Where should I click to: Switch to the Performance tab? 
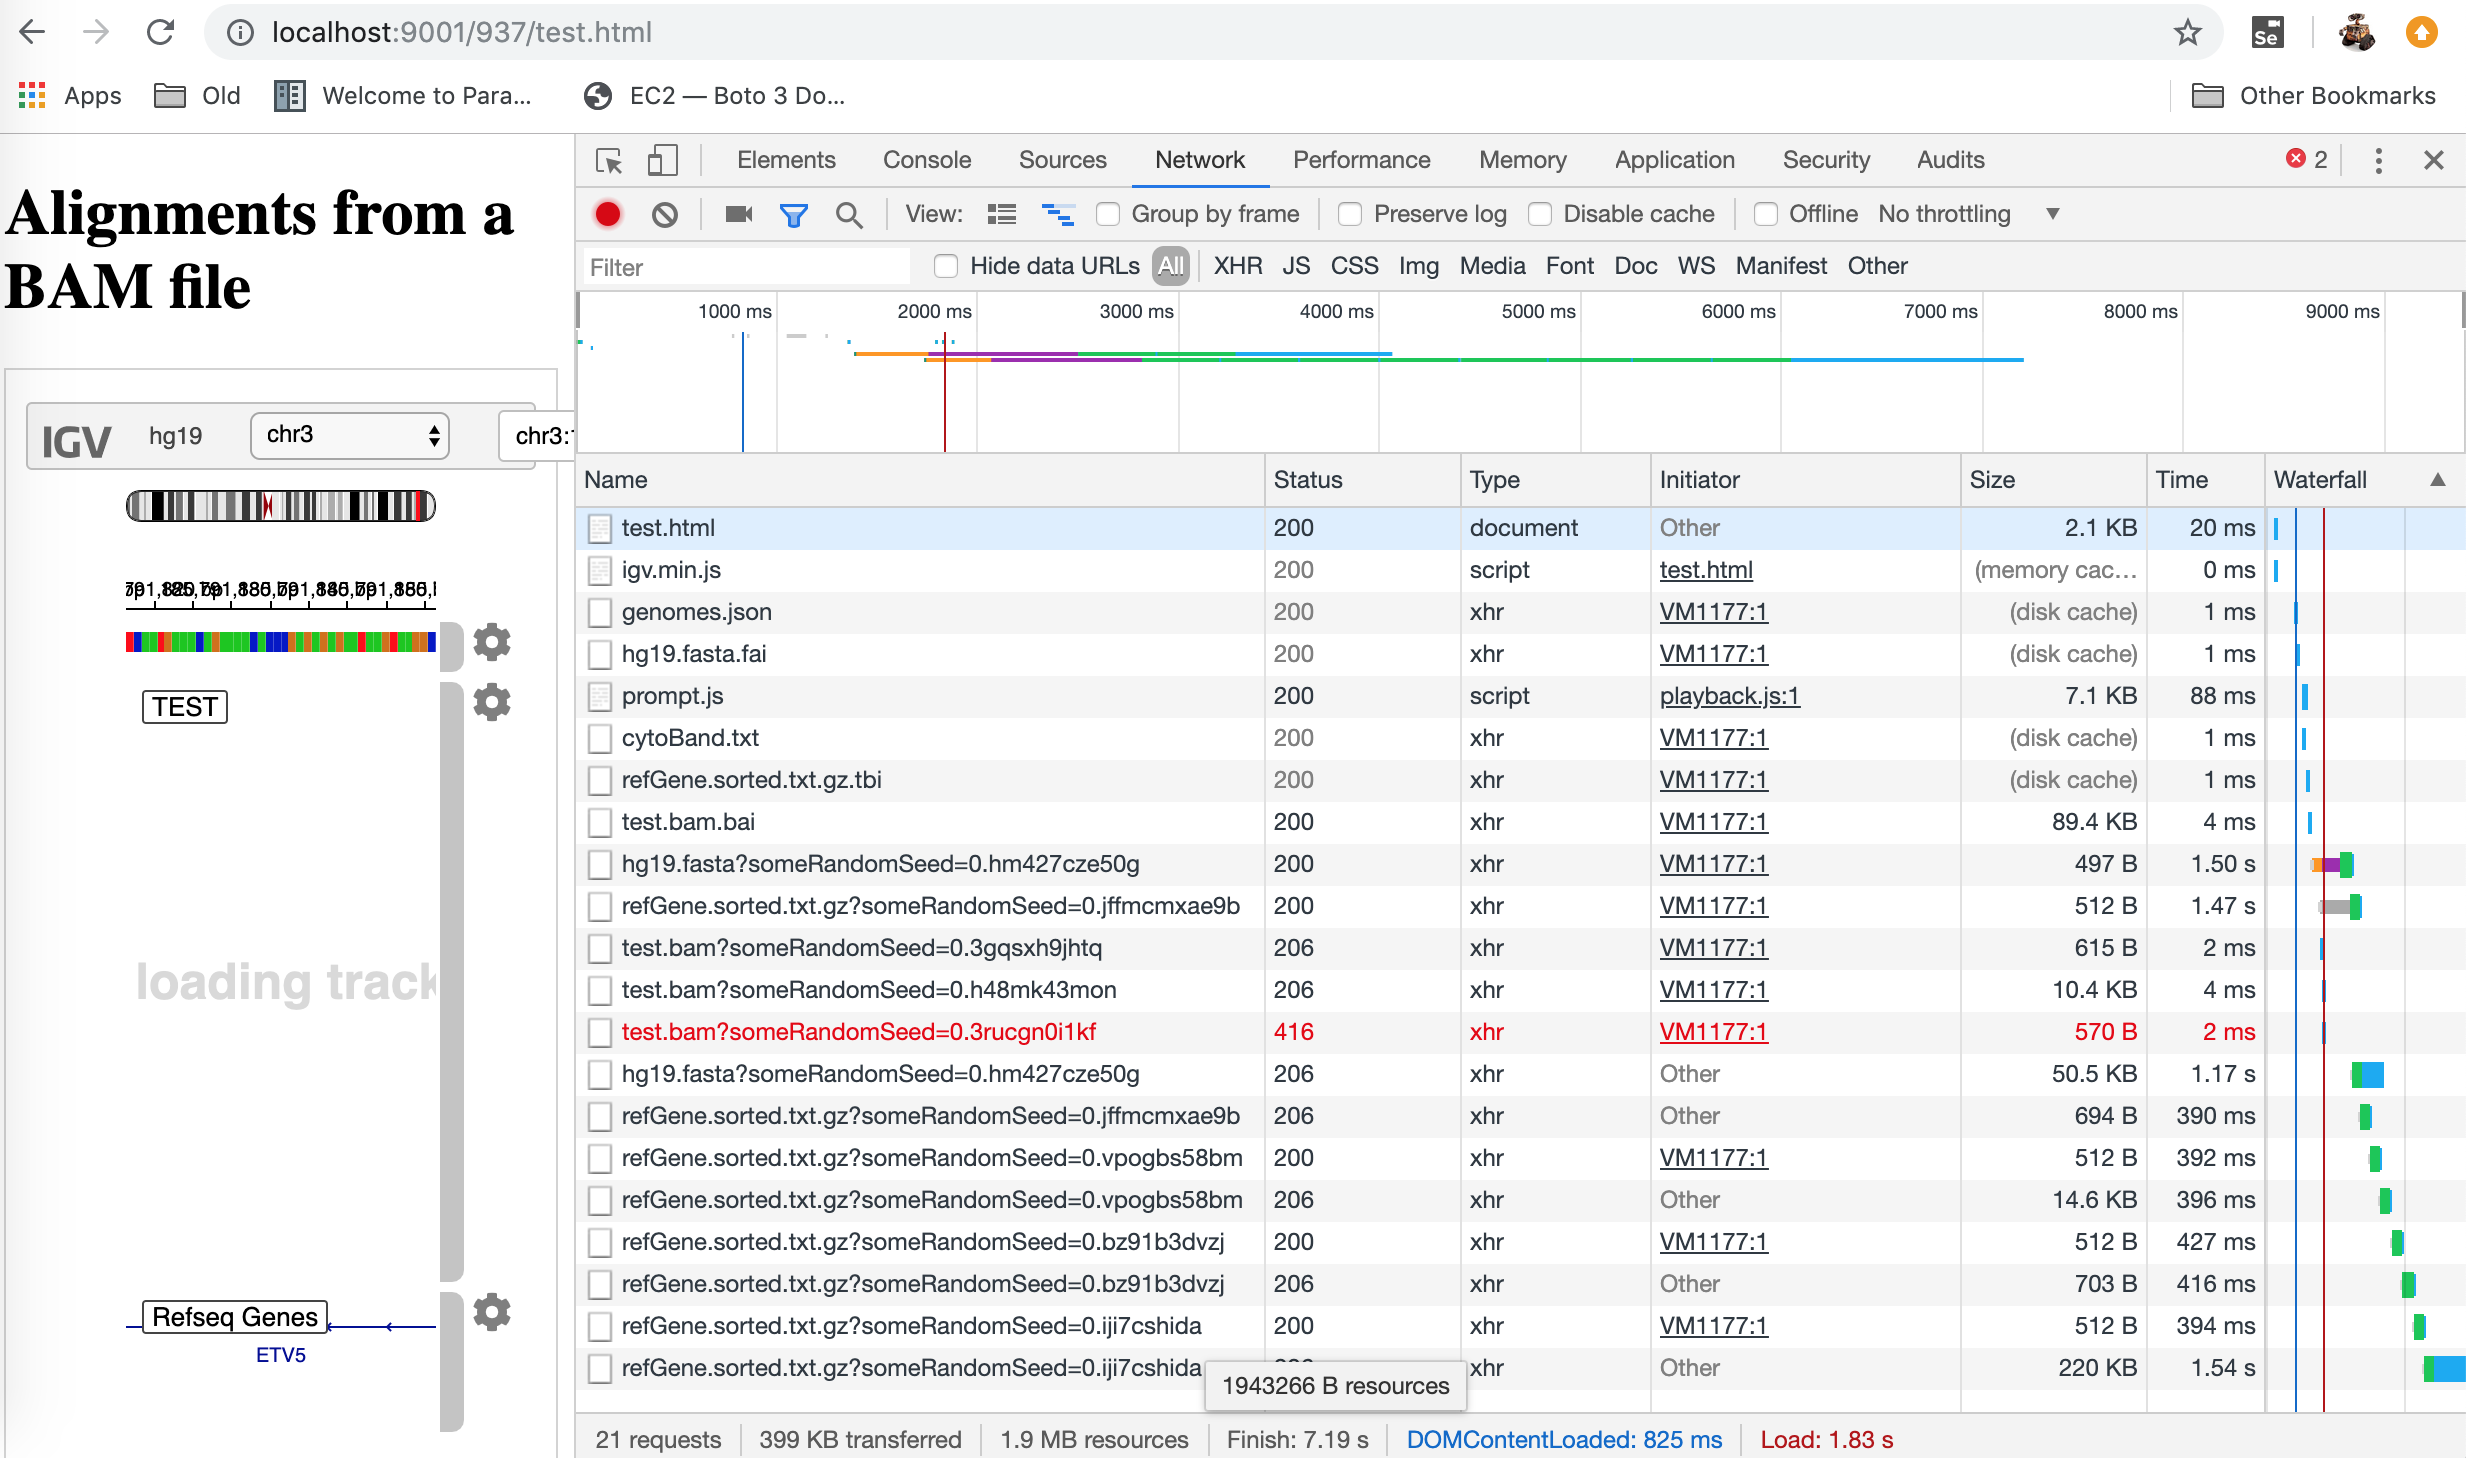pos(1361,160)
